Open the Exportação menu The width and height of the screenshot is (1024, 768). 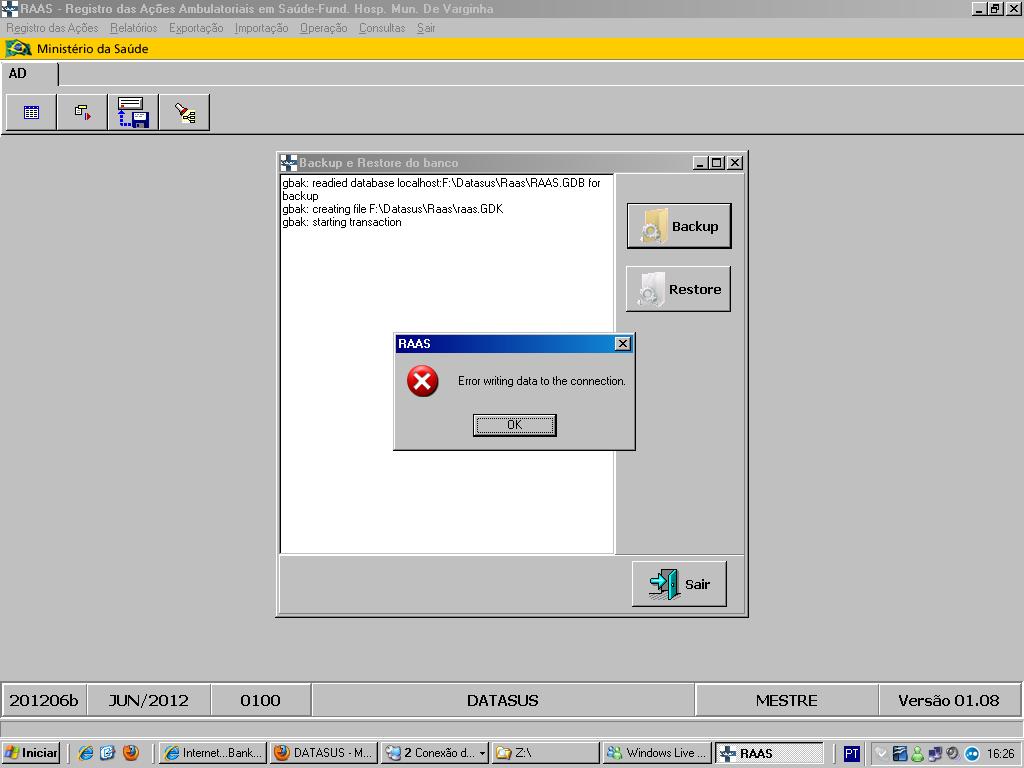coord(196,28)
